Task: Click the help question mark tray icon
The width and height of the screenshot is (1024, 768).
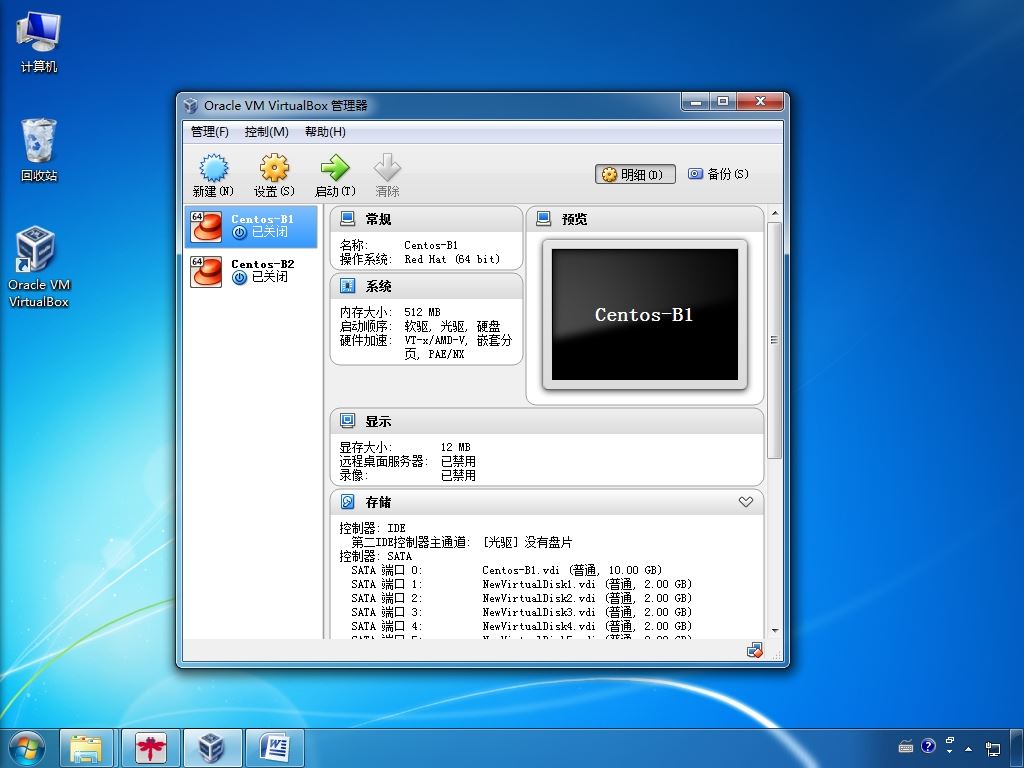Action: (x=928, y=746)
